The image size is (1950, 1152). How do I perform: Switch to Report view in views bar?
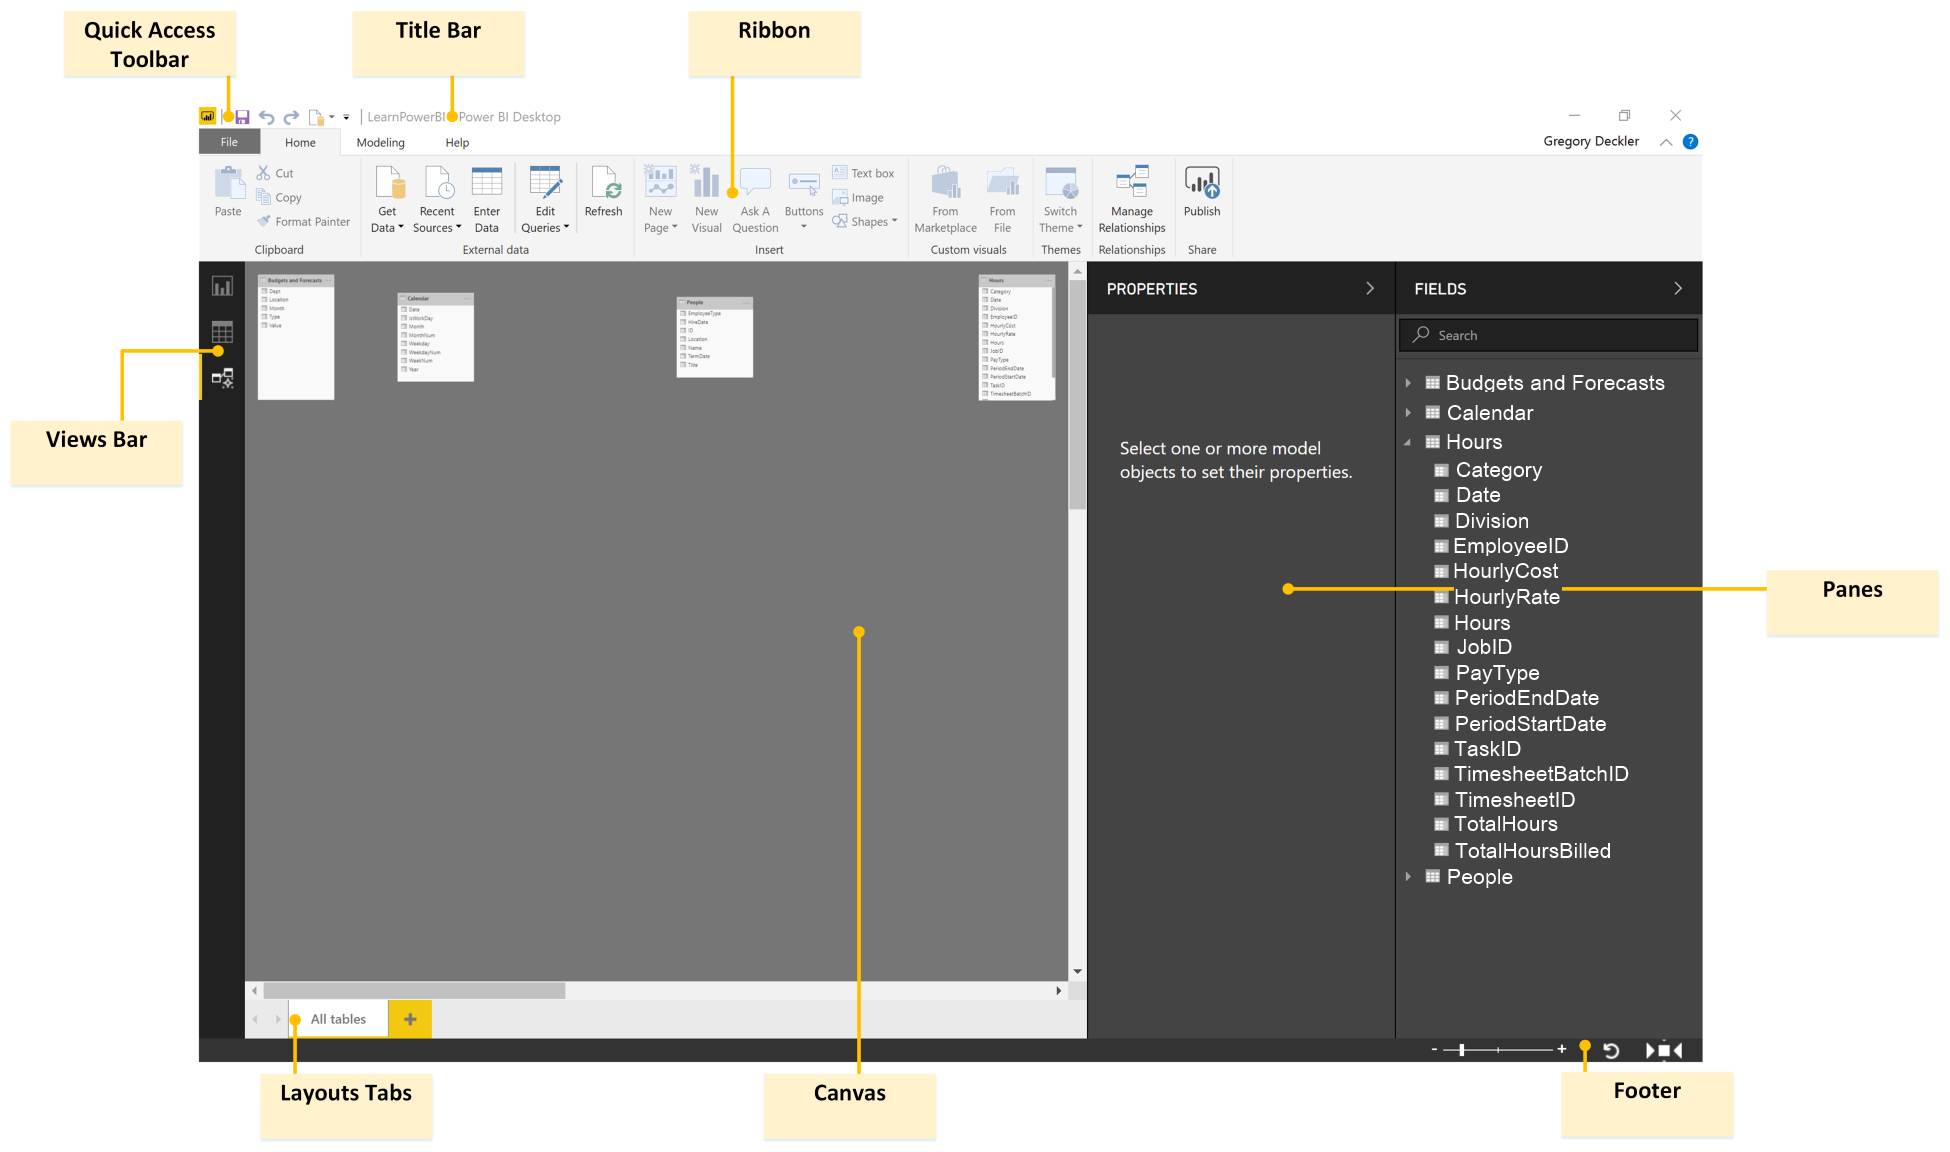click(x=222, y=287)
